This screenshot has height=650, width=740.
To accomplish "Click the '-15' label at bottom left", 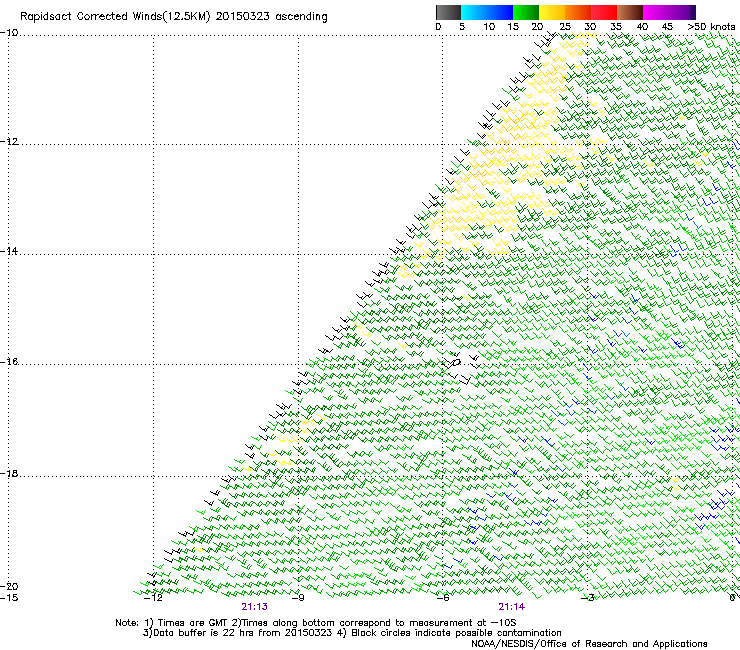I will coord(9,598).
